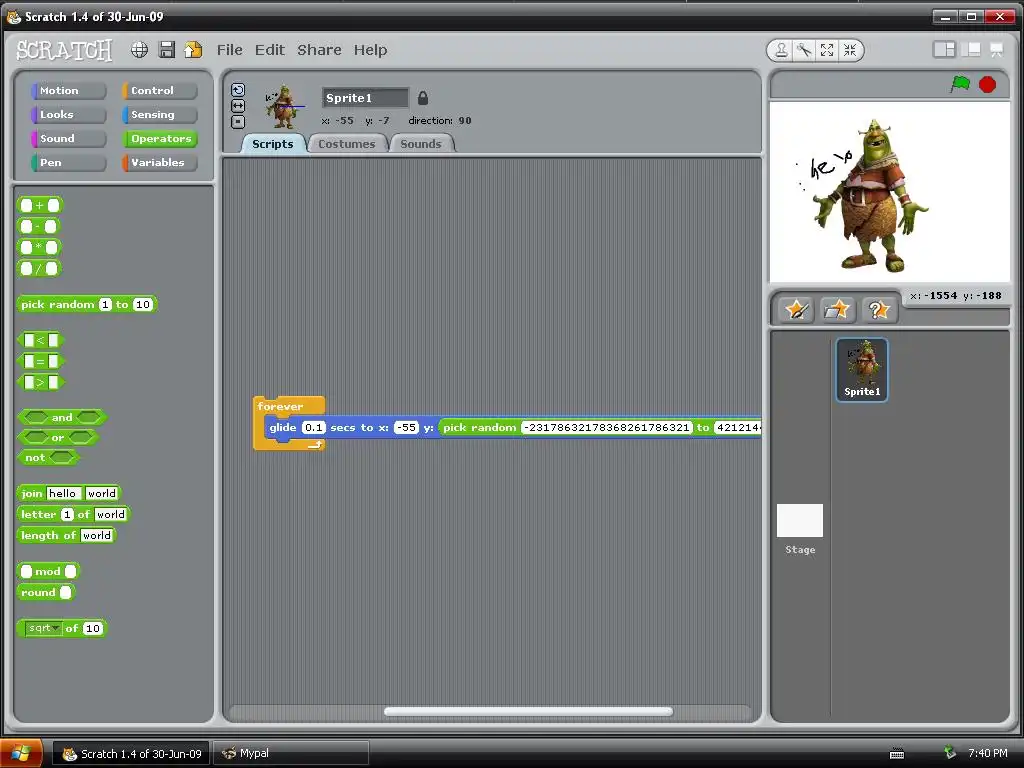Click the red stop sign button
Viewport: 1024px width, 768px height.
(987, 84)
